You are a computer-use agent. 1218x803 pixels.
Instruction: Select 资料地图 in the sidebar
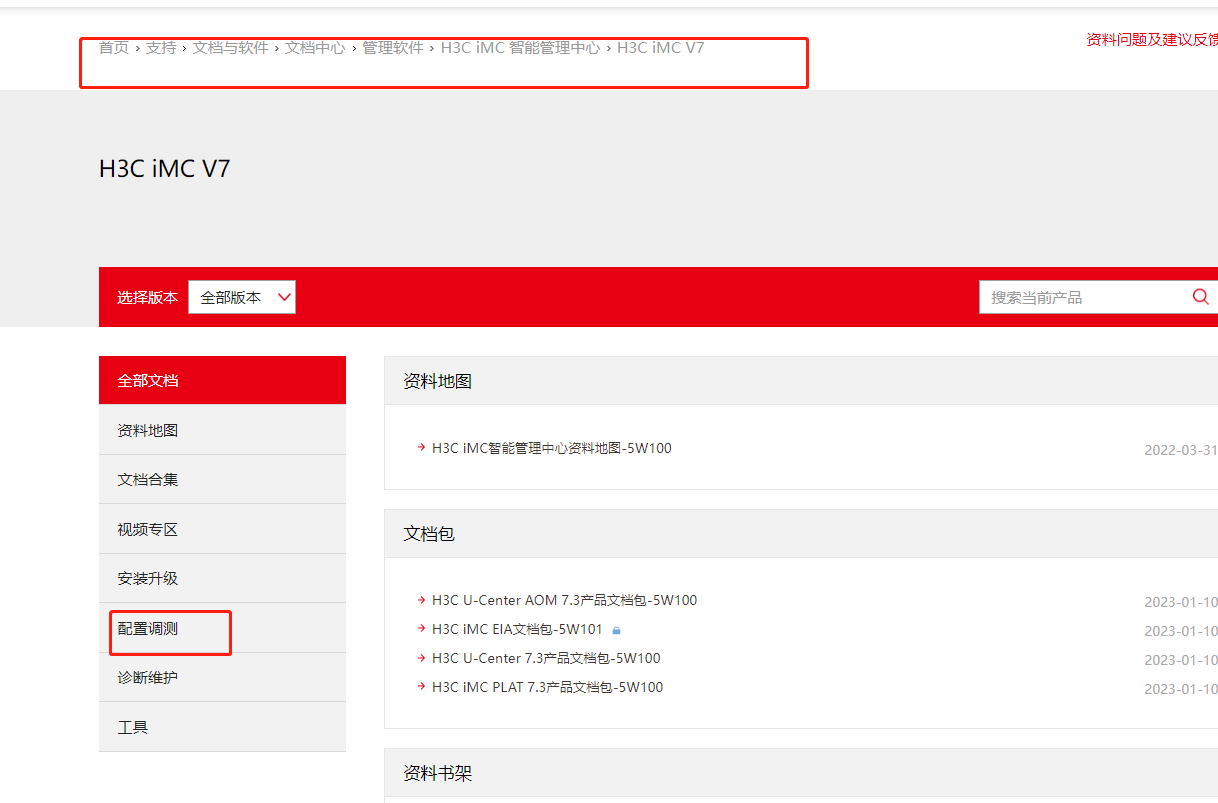[222, 430]
